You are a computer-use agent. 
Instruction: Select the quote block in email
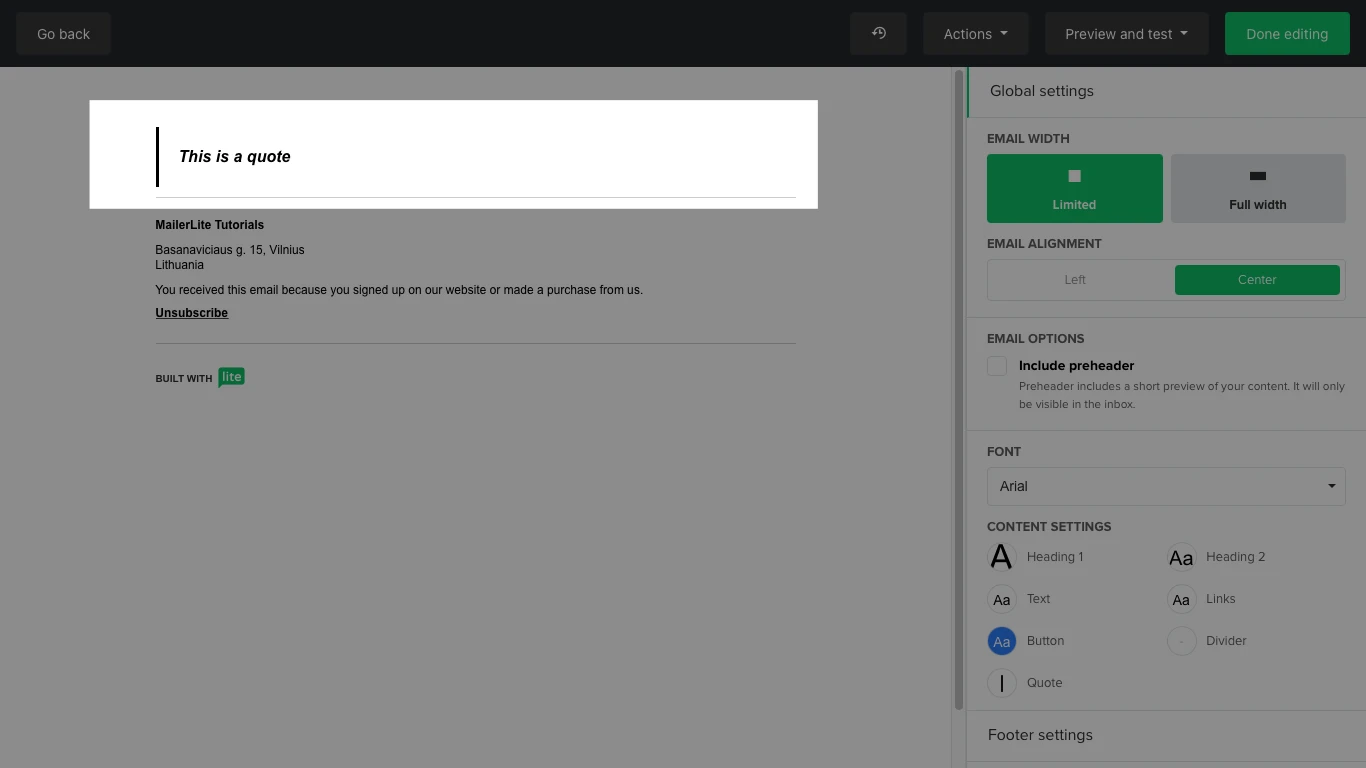pos(453,156)
